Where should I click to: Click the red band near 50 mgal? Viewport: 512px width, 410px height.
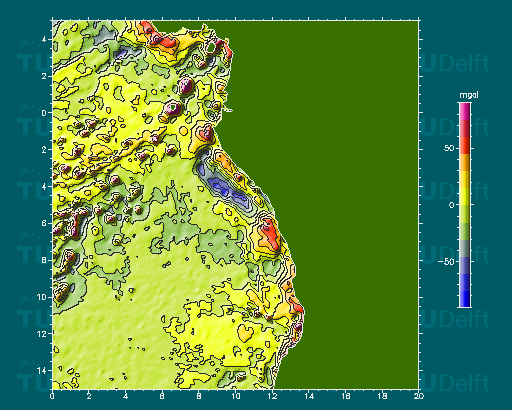pyautogui.click(x=465, y=145)
